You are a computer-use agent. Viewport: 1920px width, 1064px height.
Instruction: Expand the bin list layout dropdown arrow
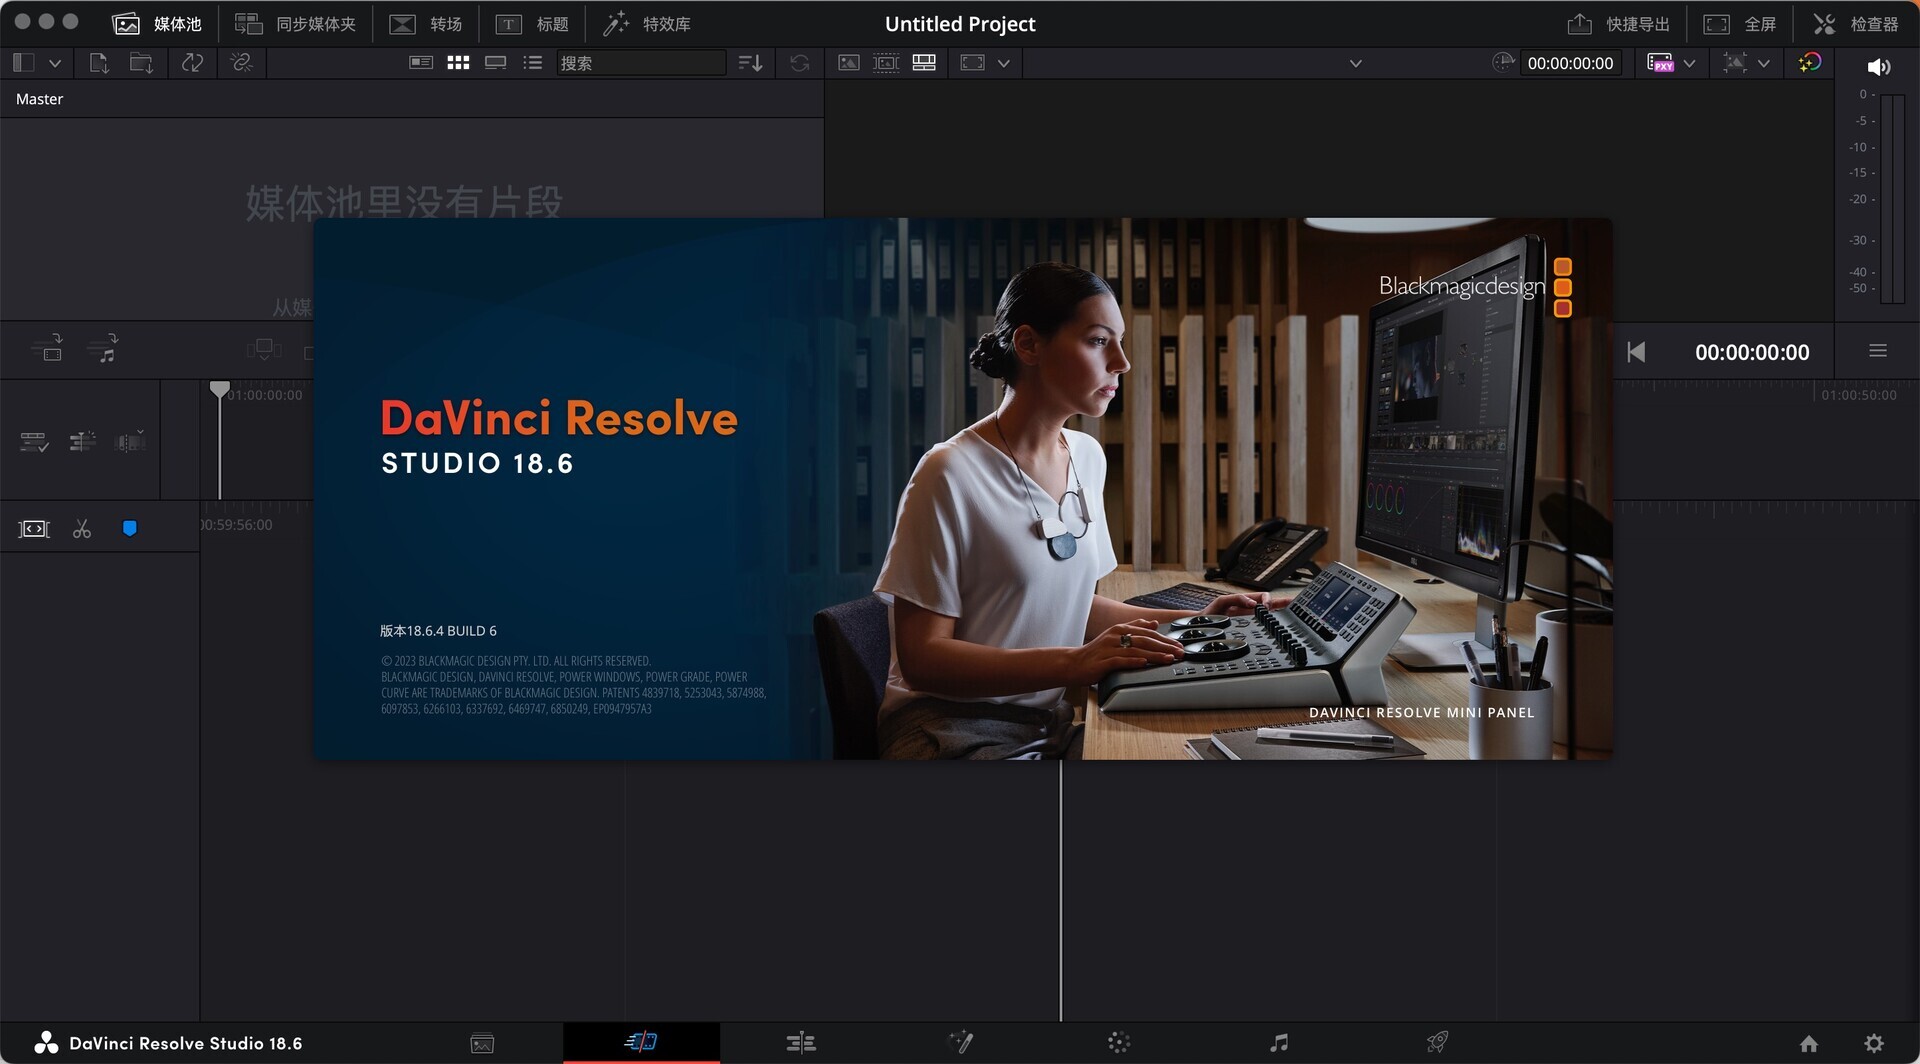coord(55,63)
